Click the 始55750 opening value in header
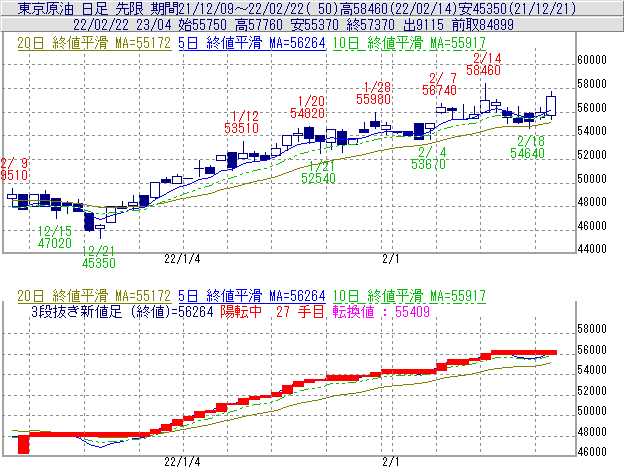 202,25
